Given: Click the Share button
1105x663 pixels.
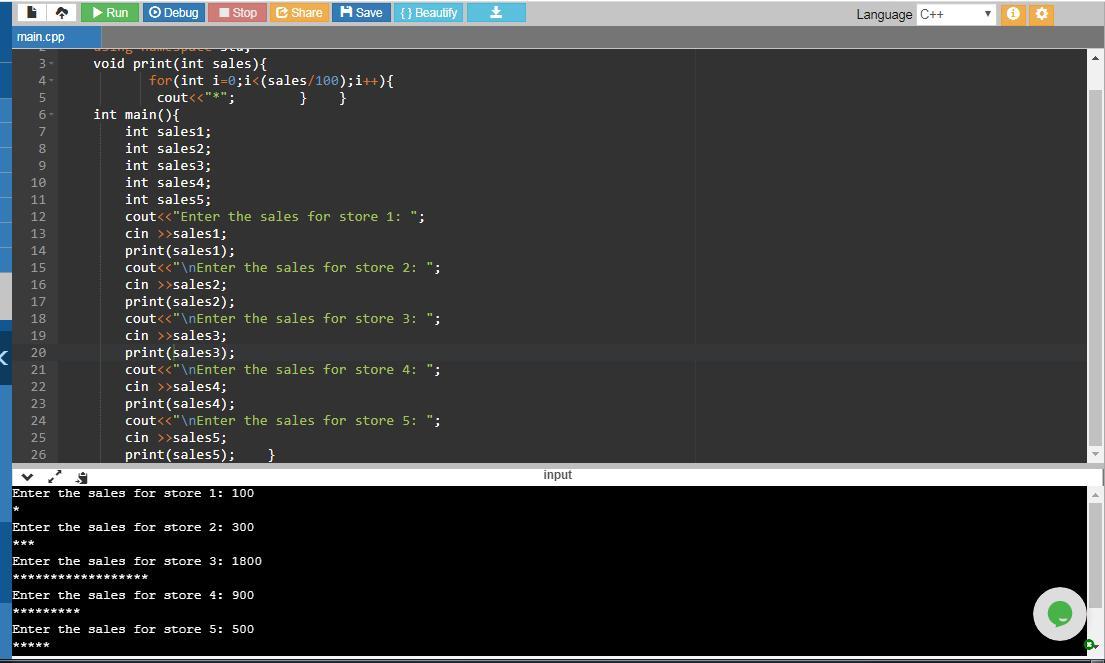Looking at the screenshot, I should (298, 13).
